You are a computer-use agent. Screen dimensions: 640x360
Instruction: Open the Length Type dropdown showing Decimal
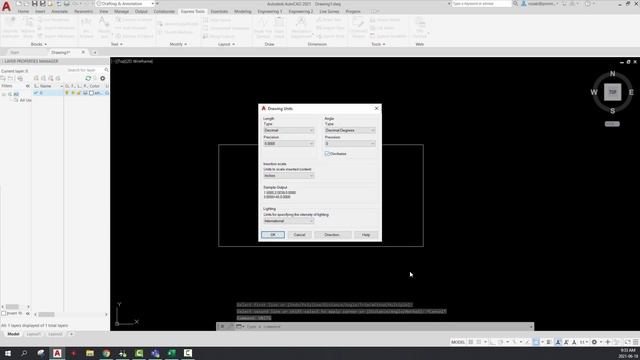(x=289, y=130)
